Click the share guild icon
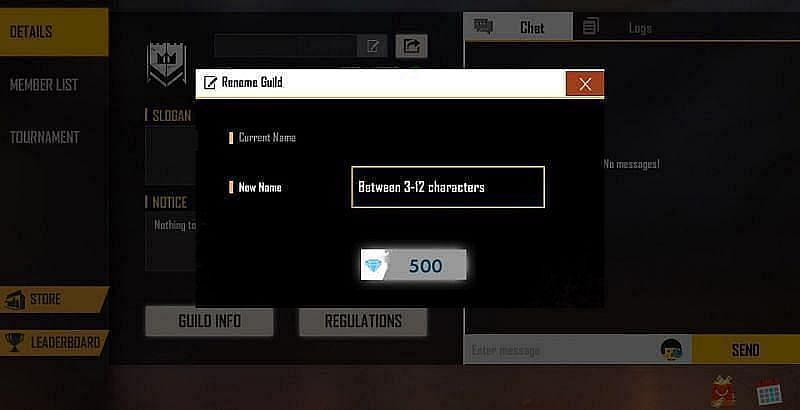Screen dimensions: 800x410 [x=411, y=46]
